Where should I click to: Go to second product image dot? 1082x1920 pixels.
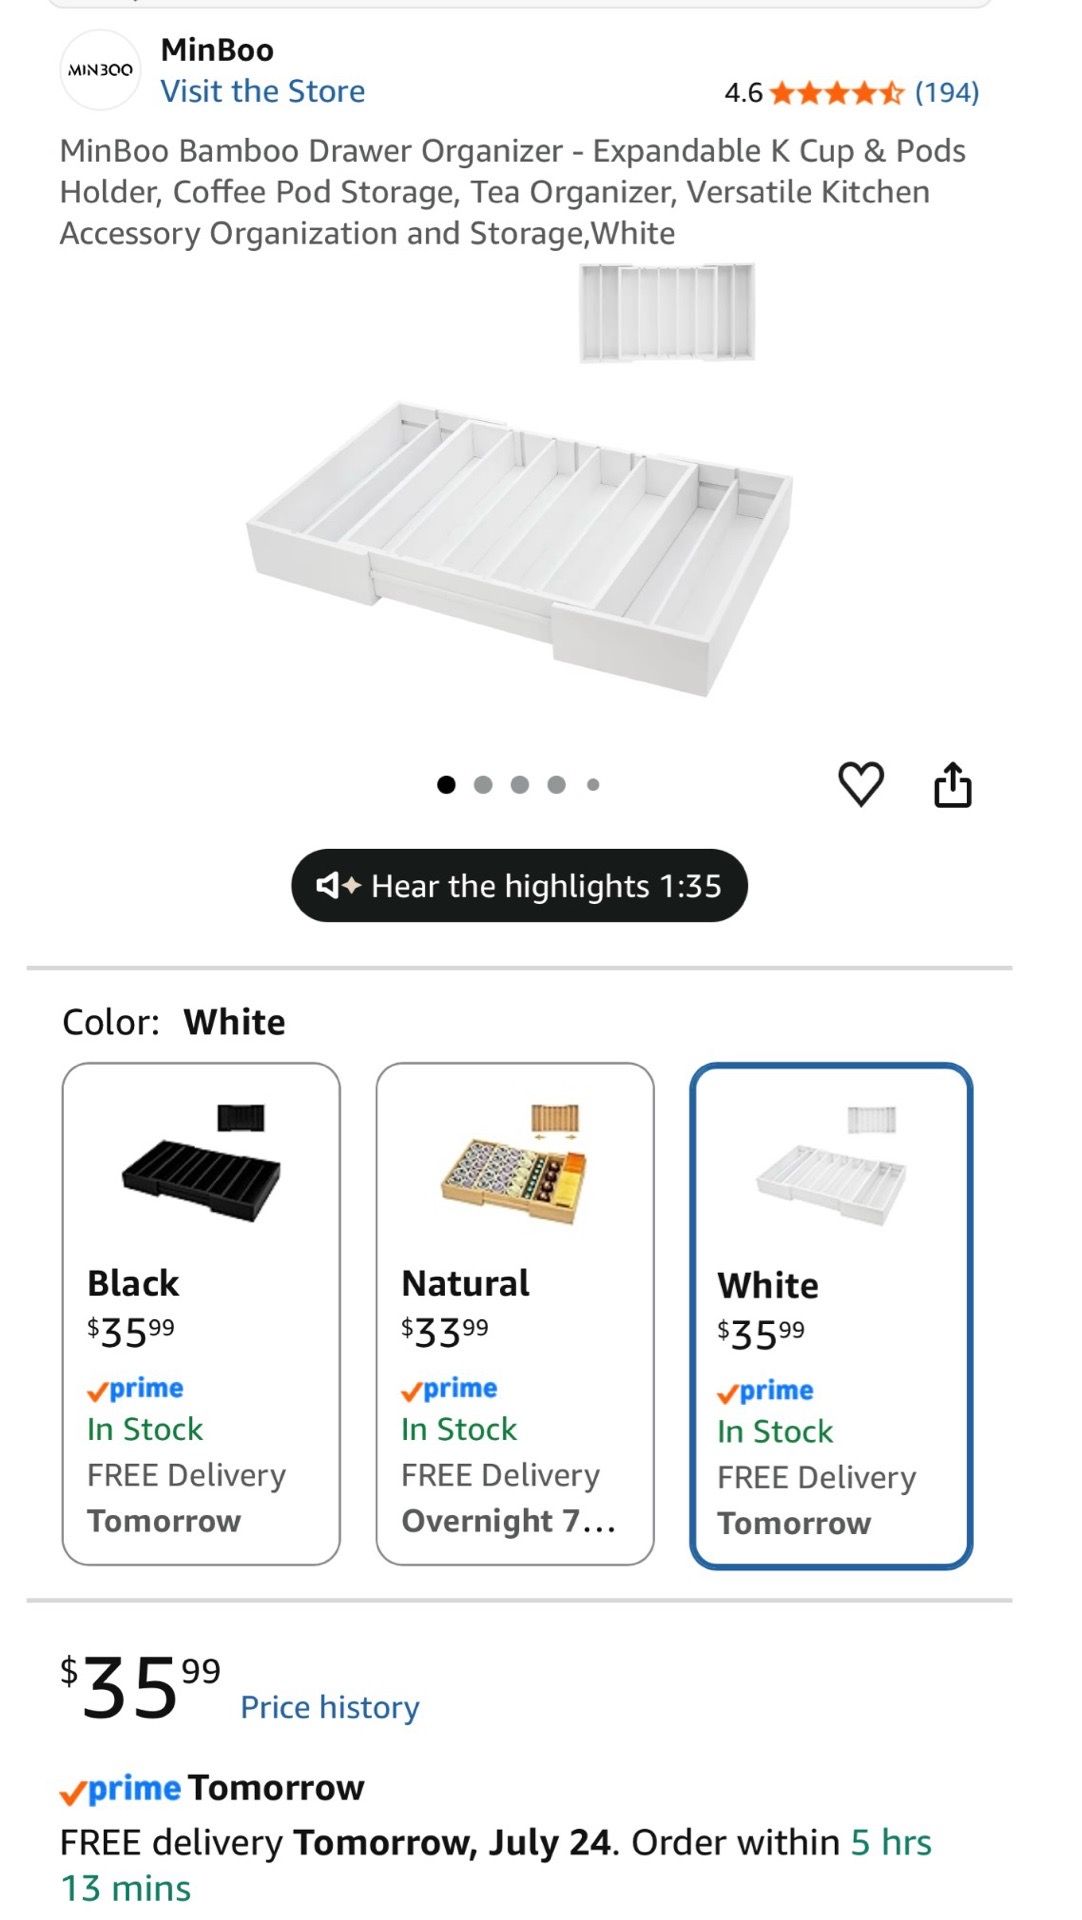(x=483, y=785)
